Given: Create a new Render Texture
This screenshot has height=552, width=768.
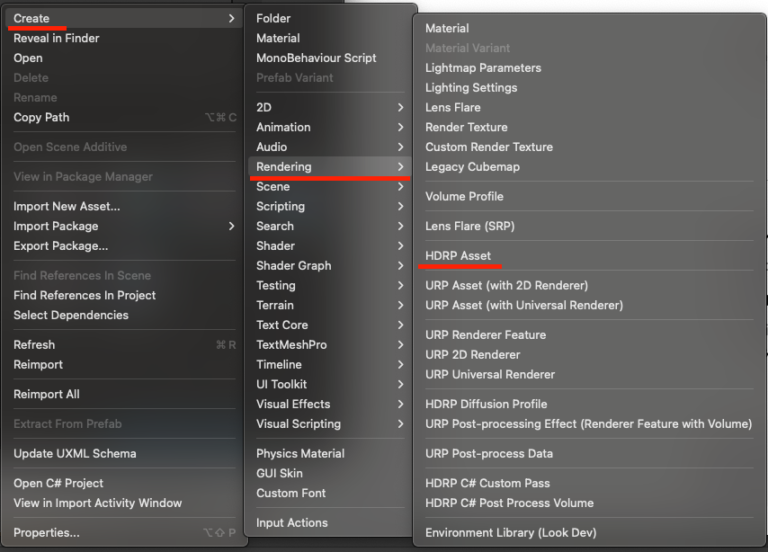Looking at the screenshot, I should [x=466, y=127].
